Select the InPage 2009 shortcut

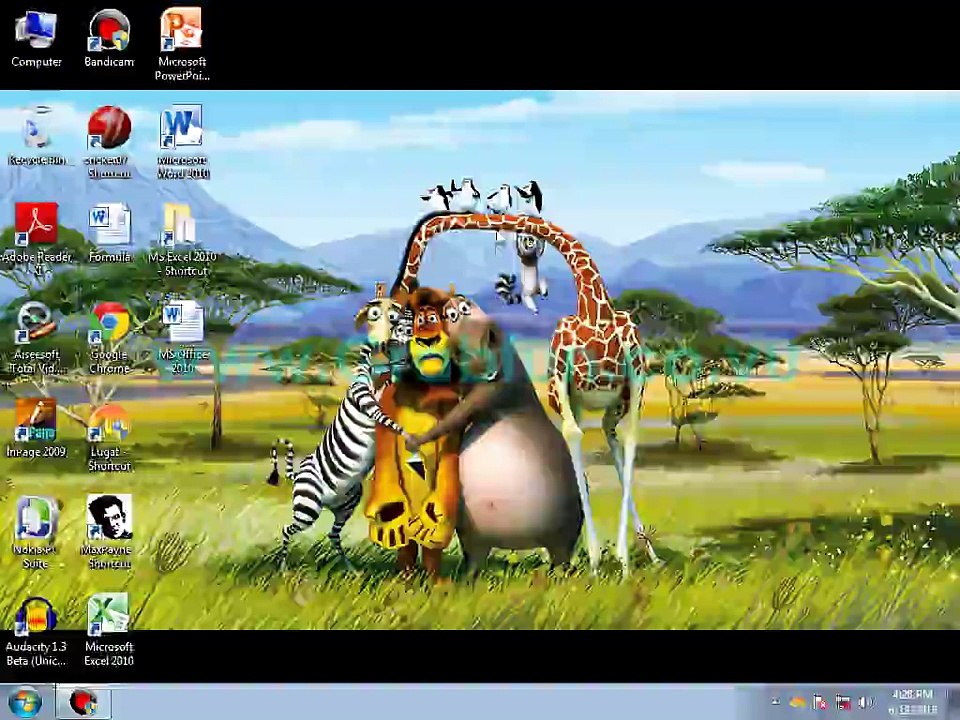[x=36, y=428]
